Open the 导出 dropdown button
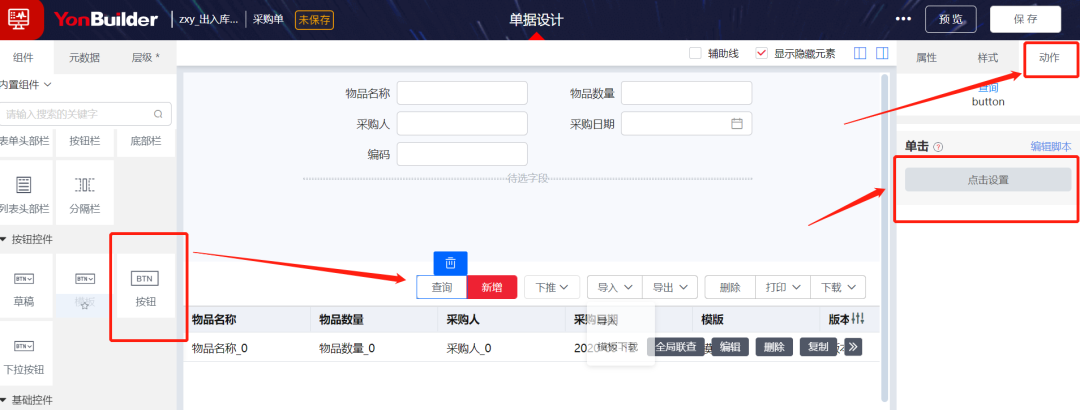Image resolution: width=1080 pixels, height=410 pixels. (670, 287)
